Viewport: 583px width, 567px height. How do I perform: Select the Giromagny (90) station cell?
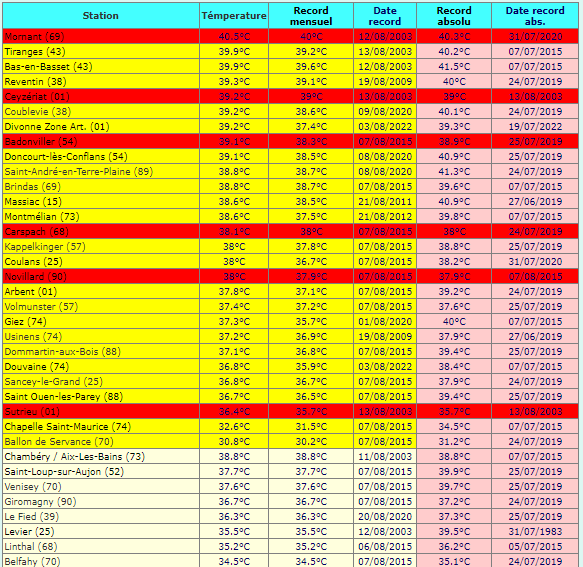coord(101,502)
